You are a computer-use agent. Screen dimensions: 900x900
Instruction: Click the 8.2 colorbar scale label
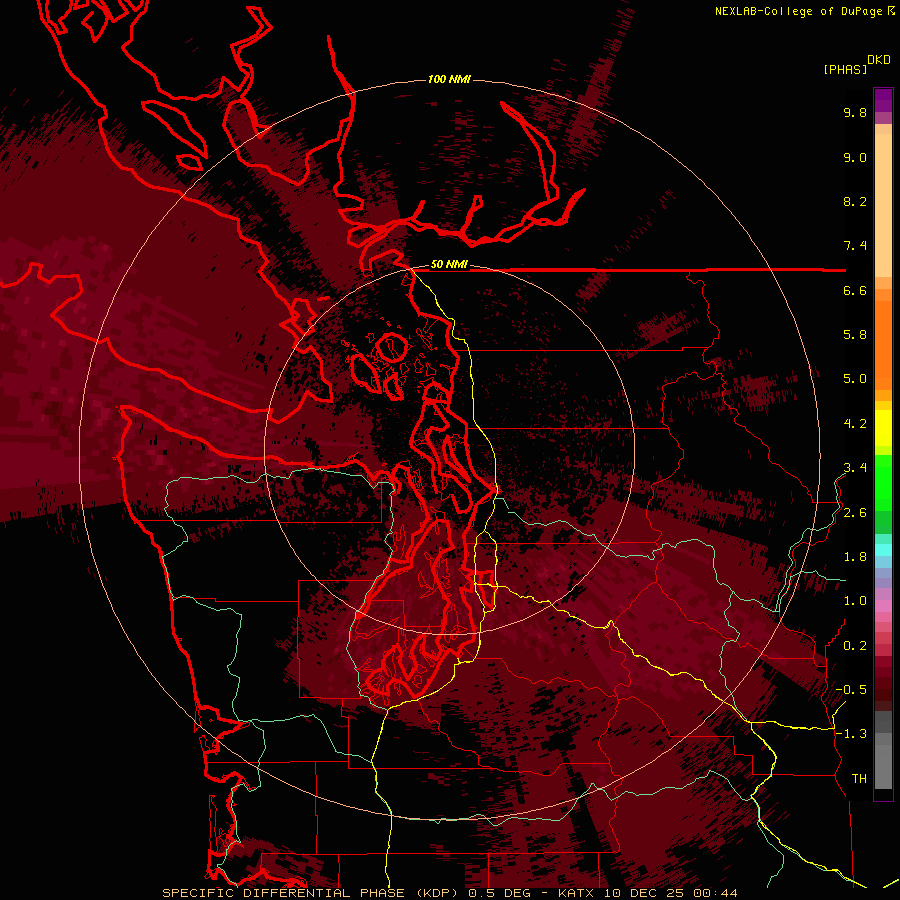pyautogui.click(x=855, y=201)
